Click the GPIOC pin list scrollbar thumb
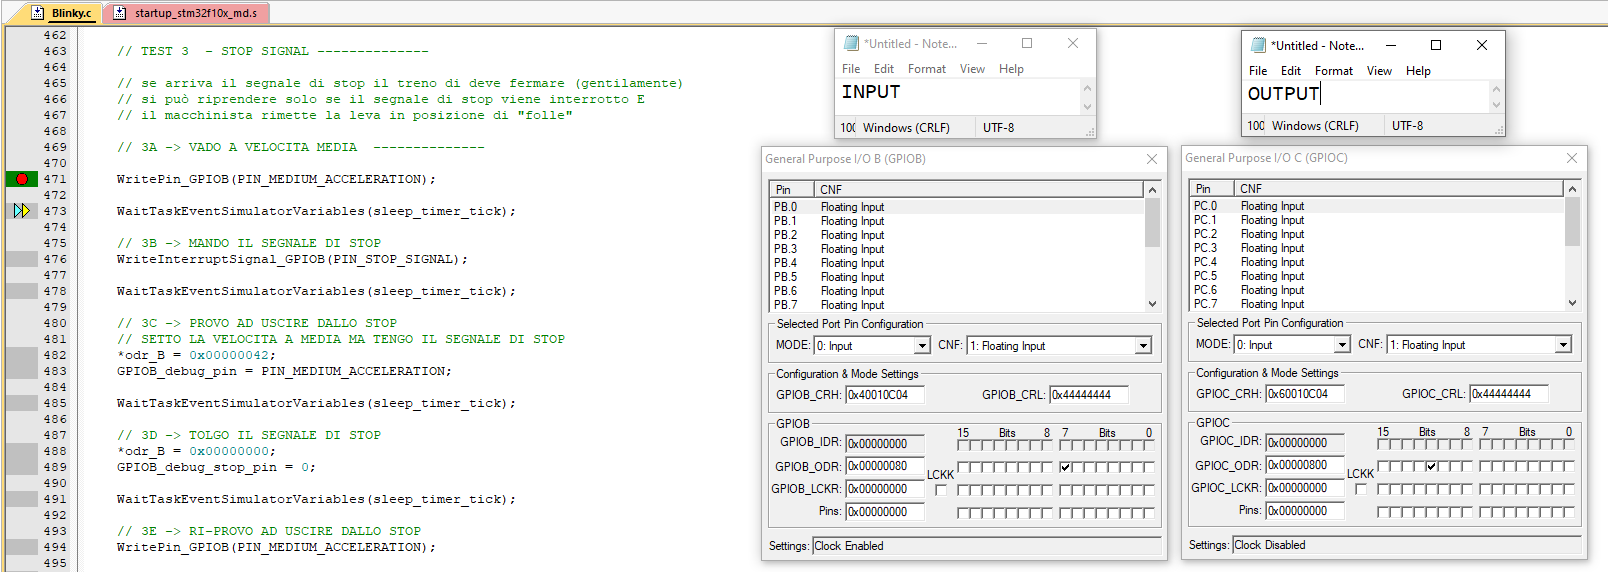1608x572 pixels. click(1572, 221)
